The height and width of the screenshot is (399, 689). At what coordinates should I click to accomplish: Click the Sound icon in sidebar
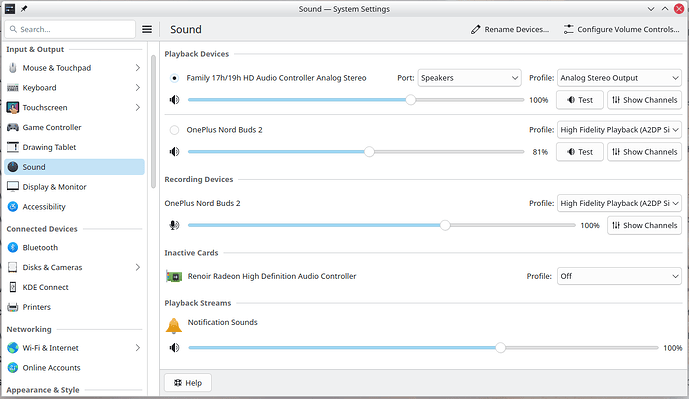(x=13, y=167)
